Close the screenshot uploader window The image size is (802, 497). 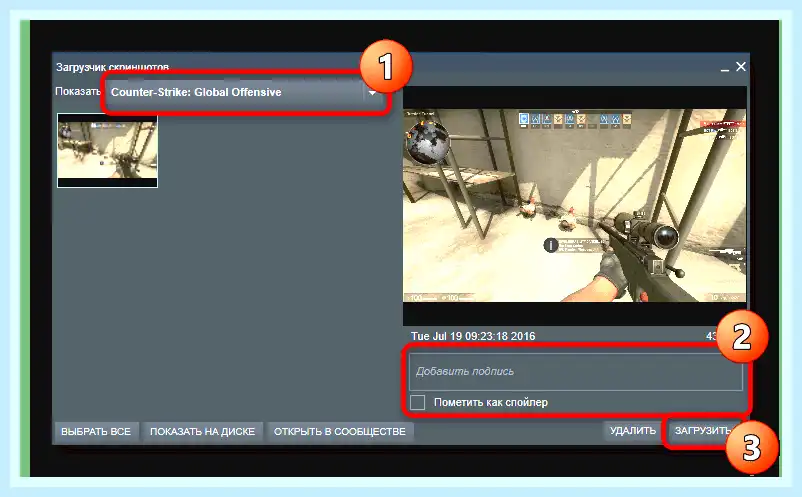(x=741, y=67)
